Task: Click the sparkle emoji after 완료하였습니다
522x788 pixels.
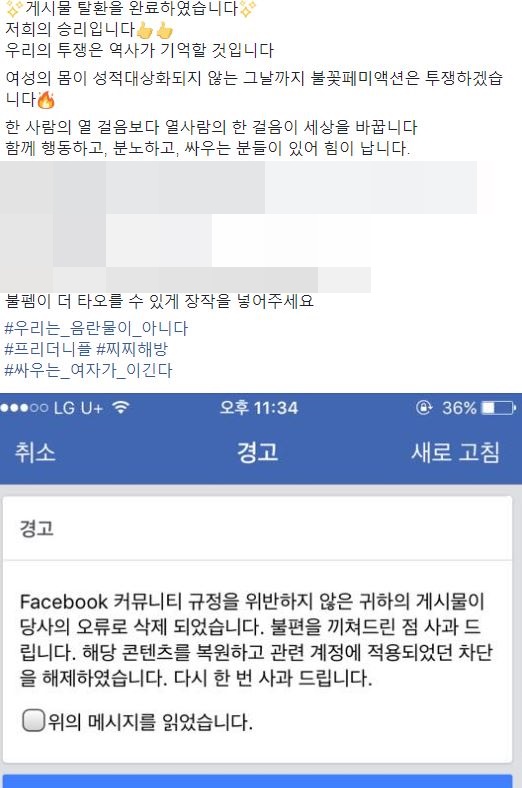Action: tap(247, 9)
